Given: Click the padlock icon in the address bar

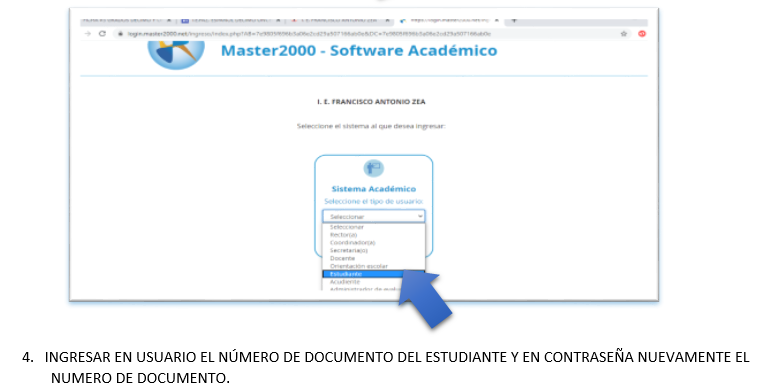Looking at the screenshot, I should pos(120,34).
